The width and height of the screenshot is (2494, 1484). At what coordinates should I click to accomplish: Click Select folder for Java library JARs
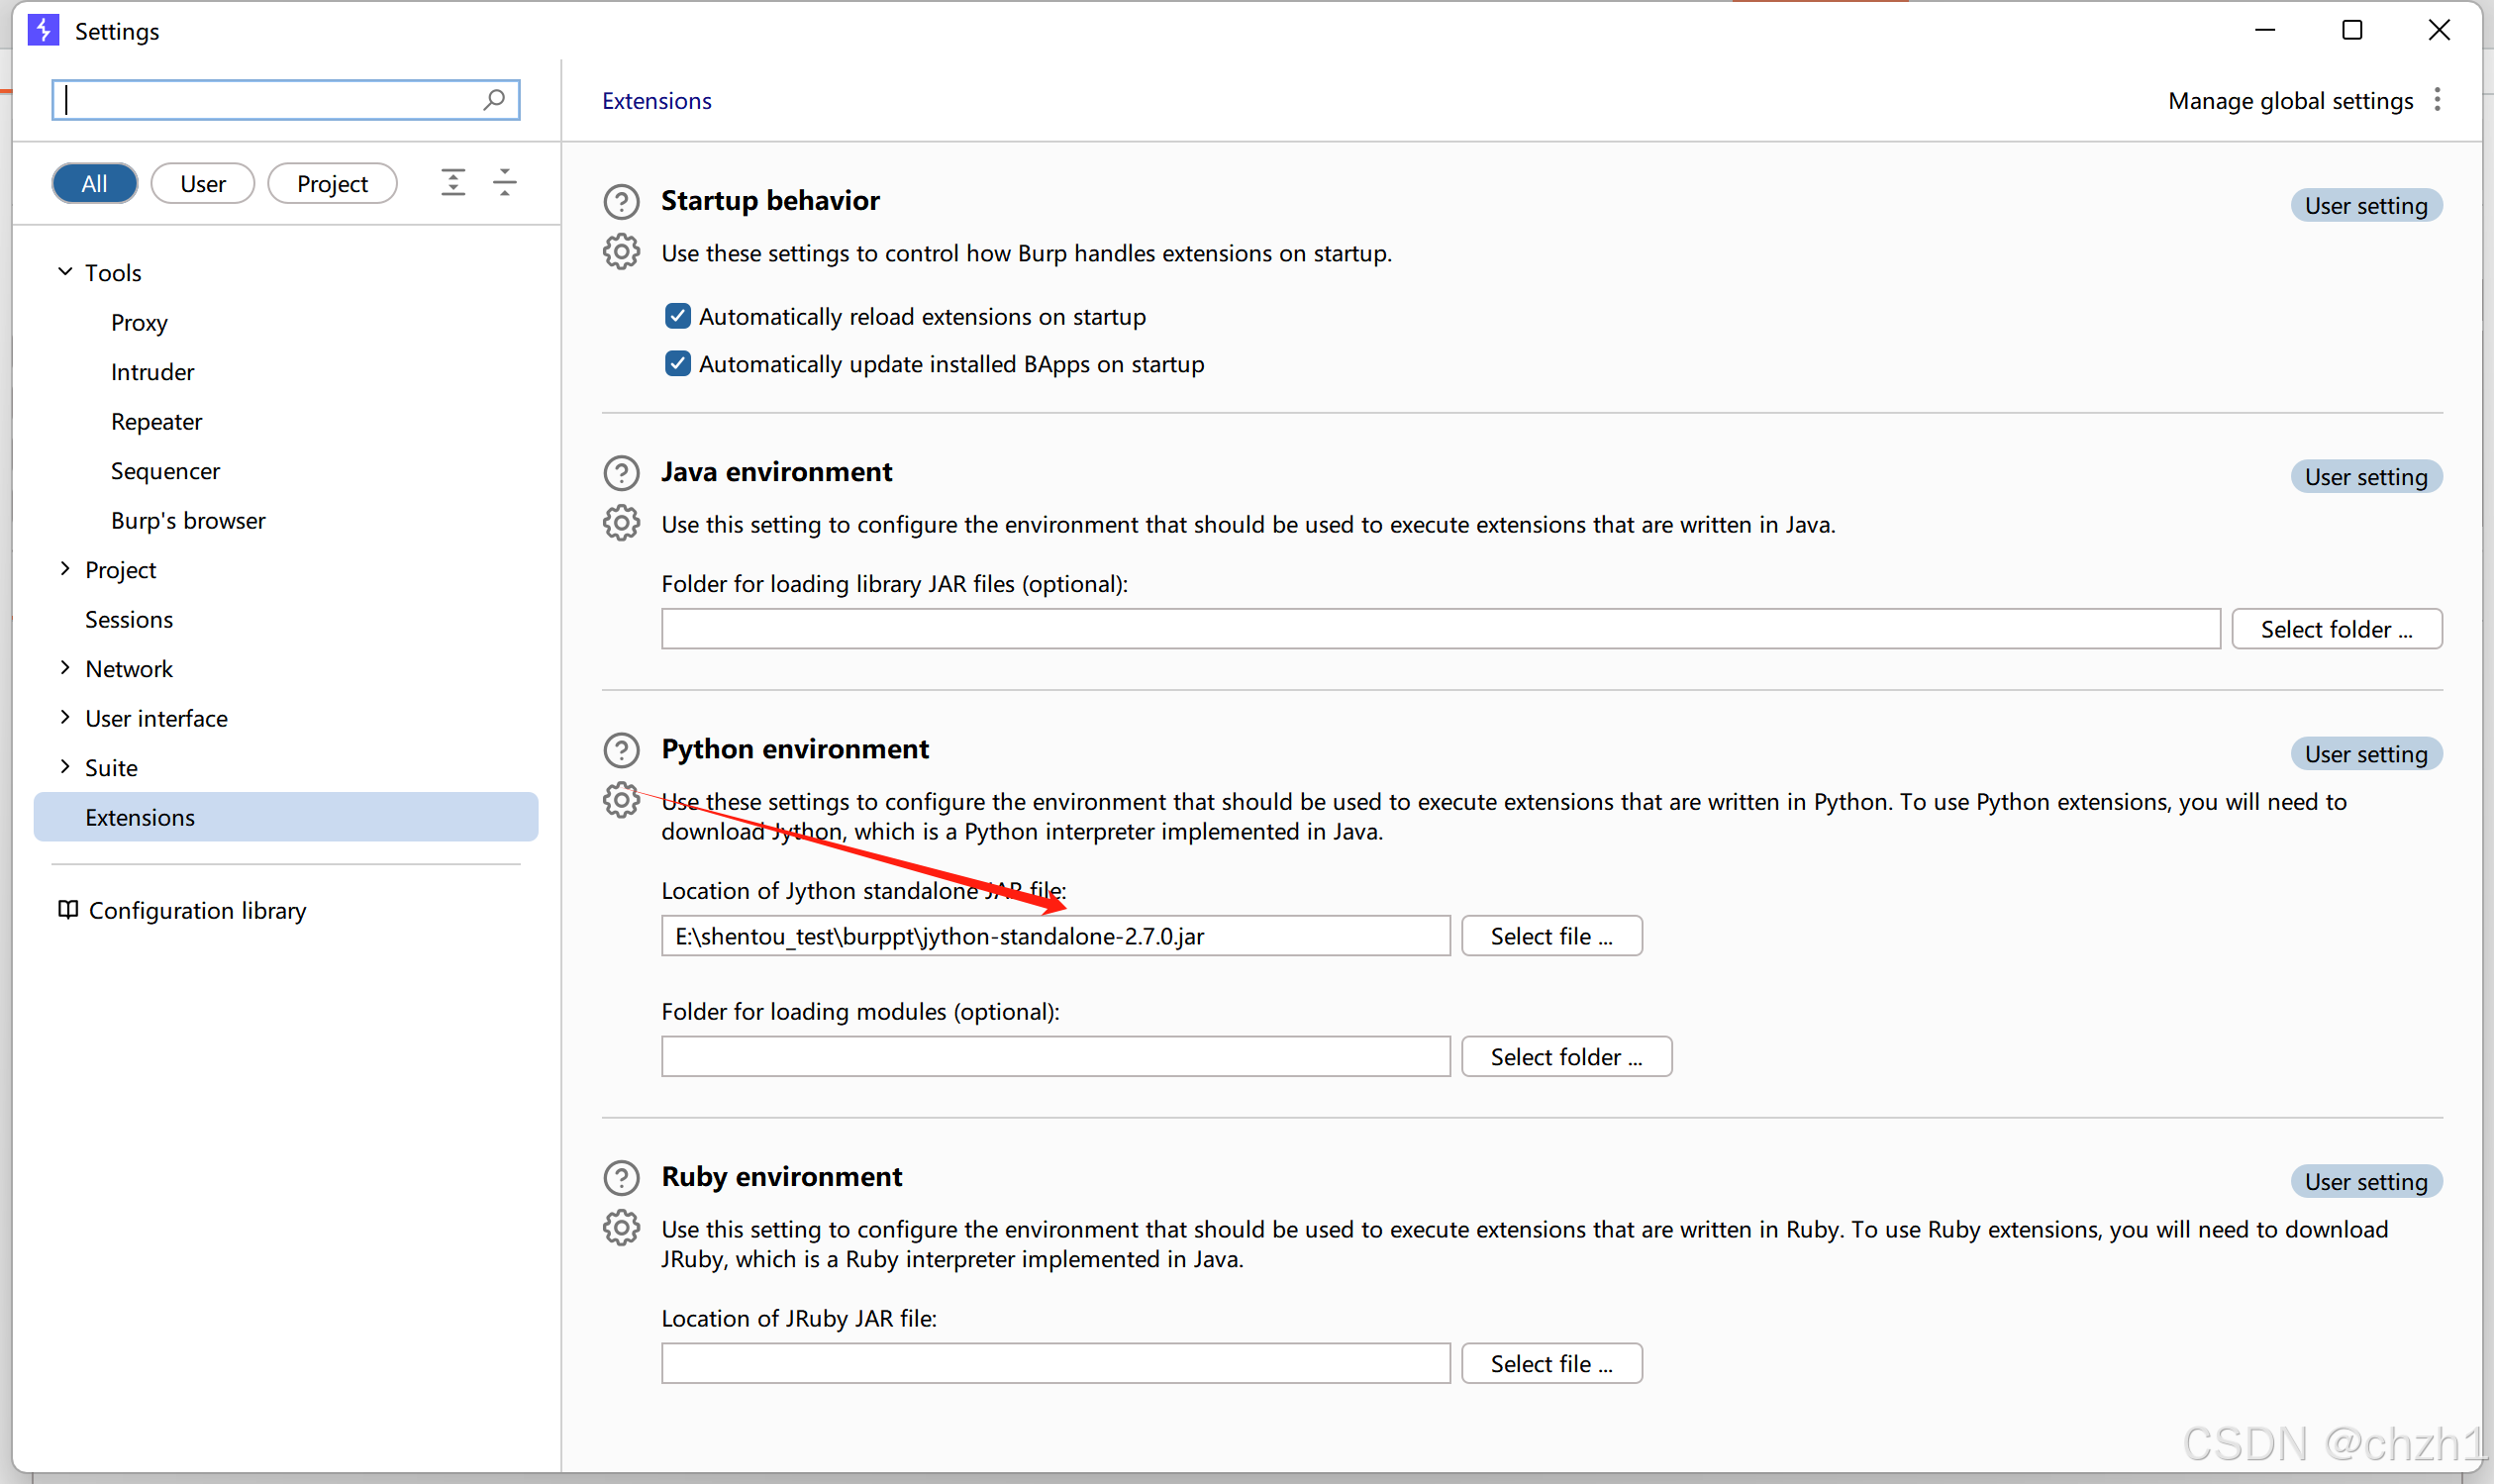[x=2335, y=629]
